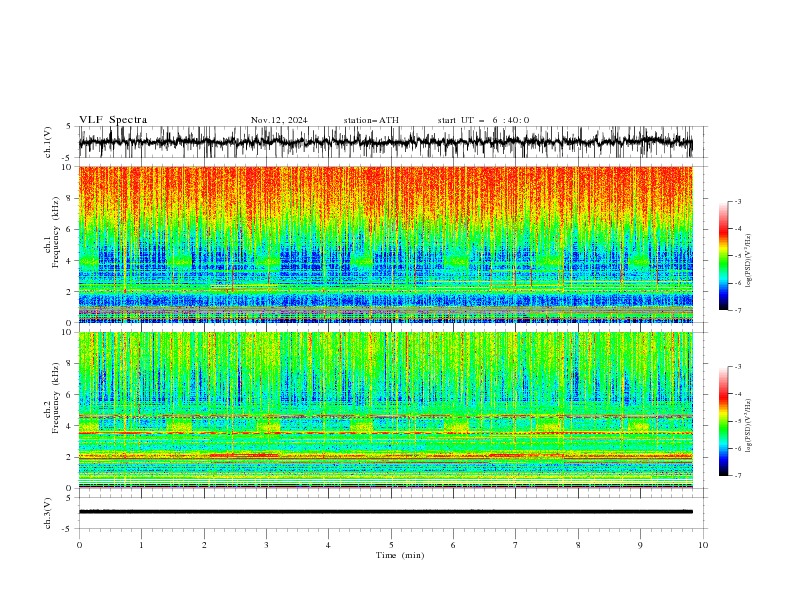Click ch.1 frequency tick '6'
The height and width of the screenshot is (612, 792).
pyautogui.click(x=70, y=229)
